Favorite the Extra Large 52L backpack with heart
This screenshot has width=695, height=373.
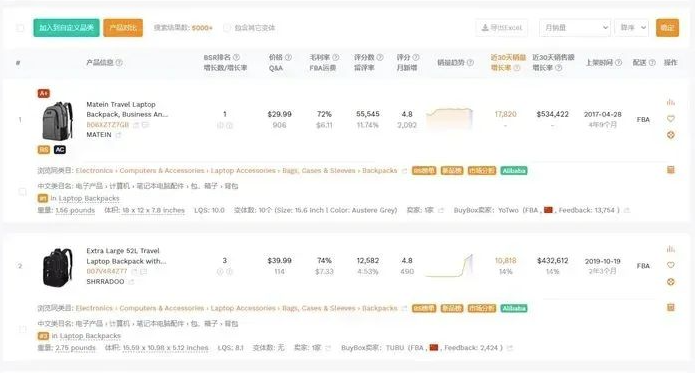[x=671, y=265]
